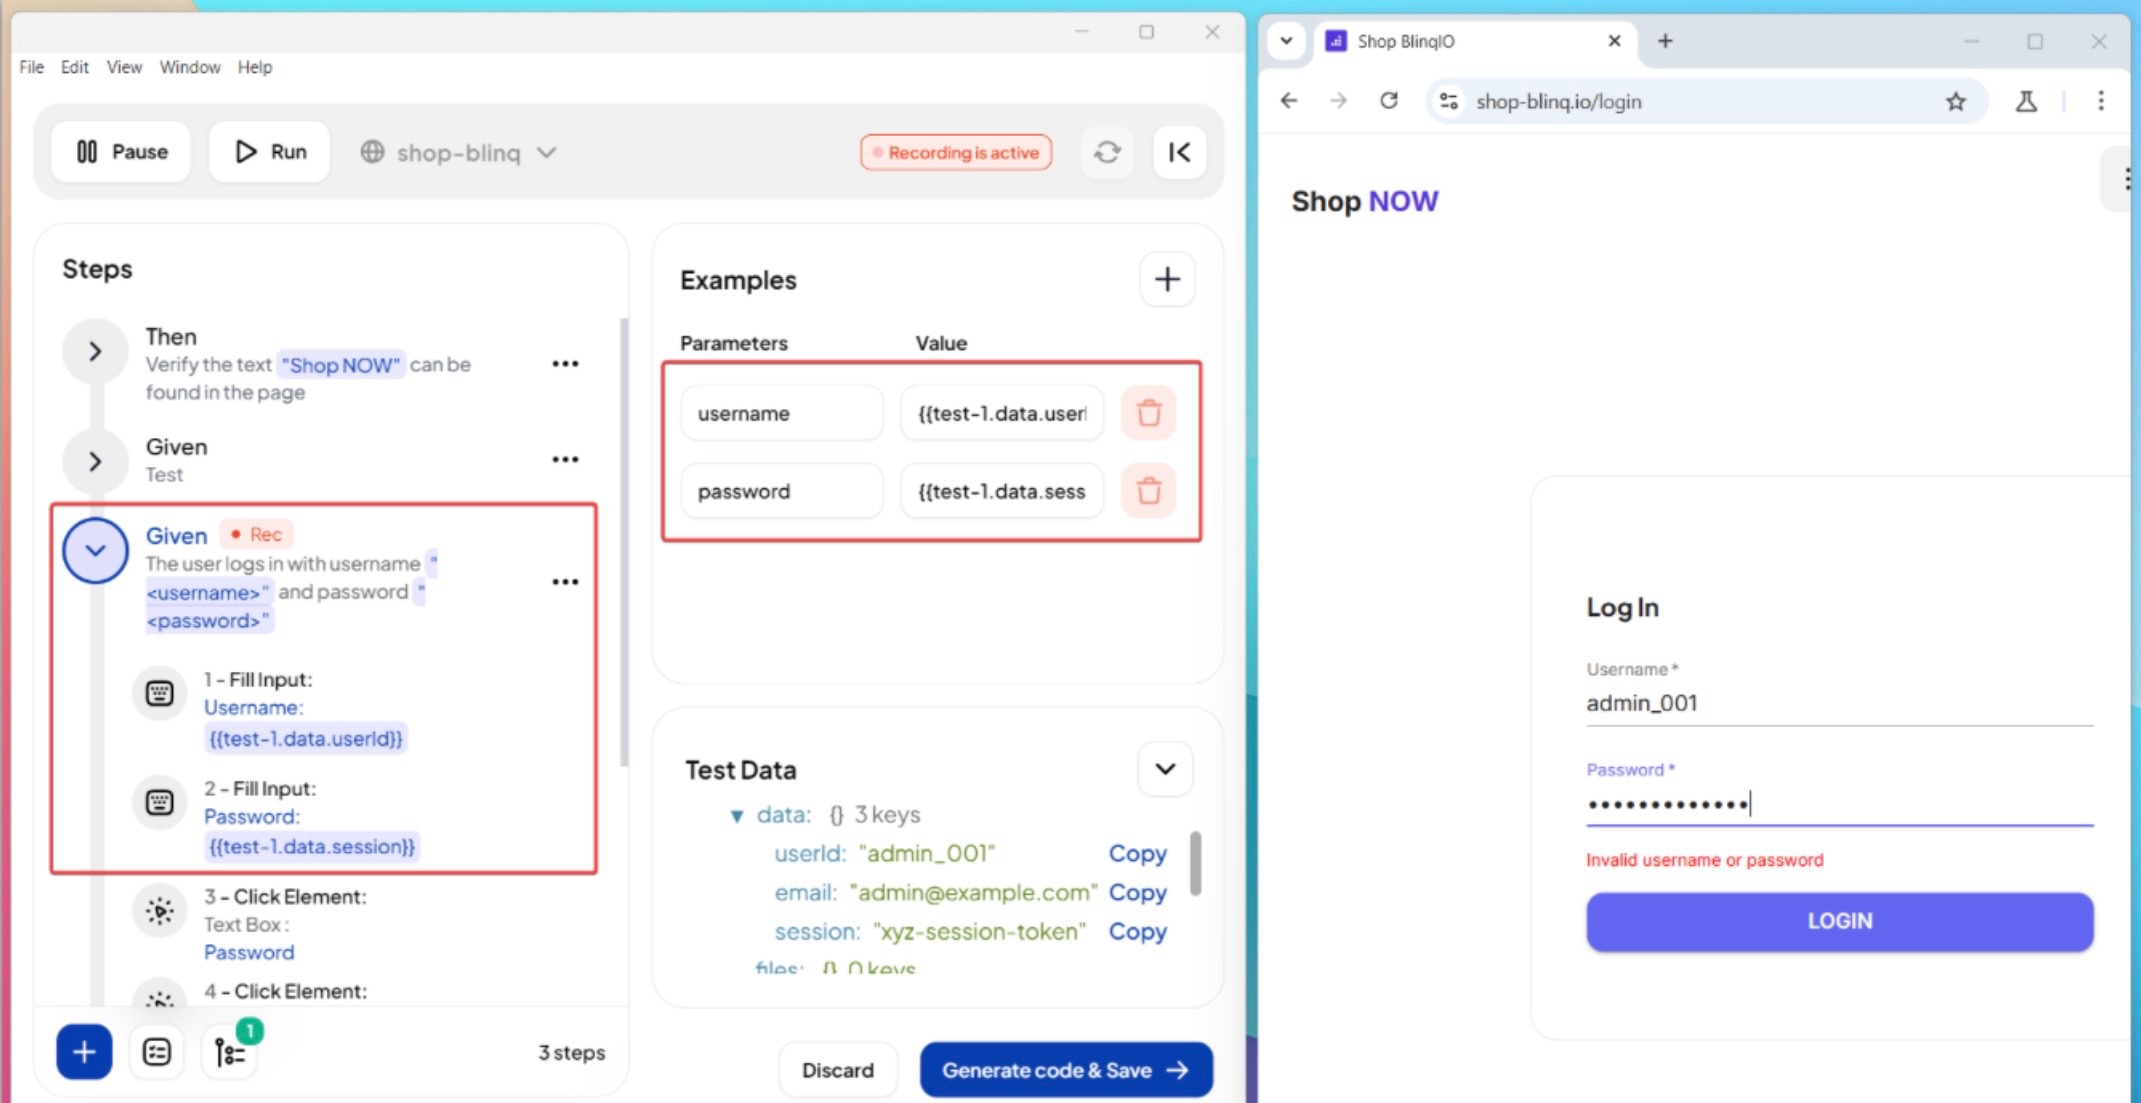Copy the session test data value

[x=1137, y=931]
